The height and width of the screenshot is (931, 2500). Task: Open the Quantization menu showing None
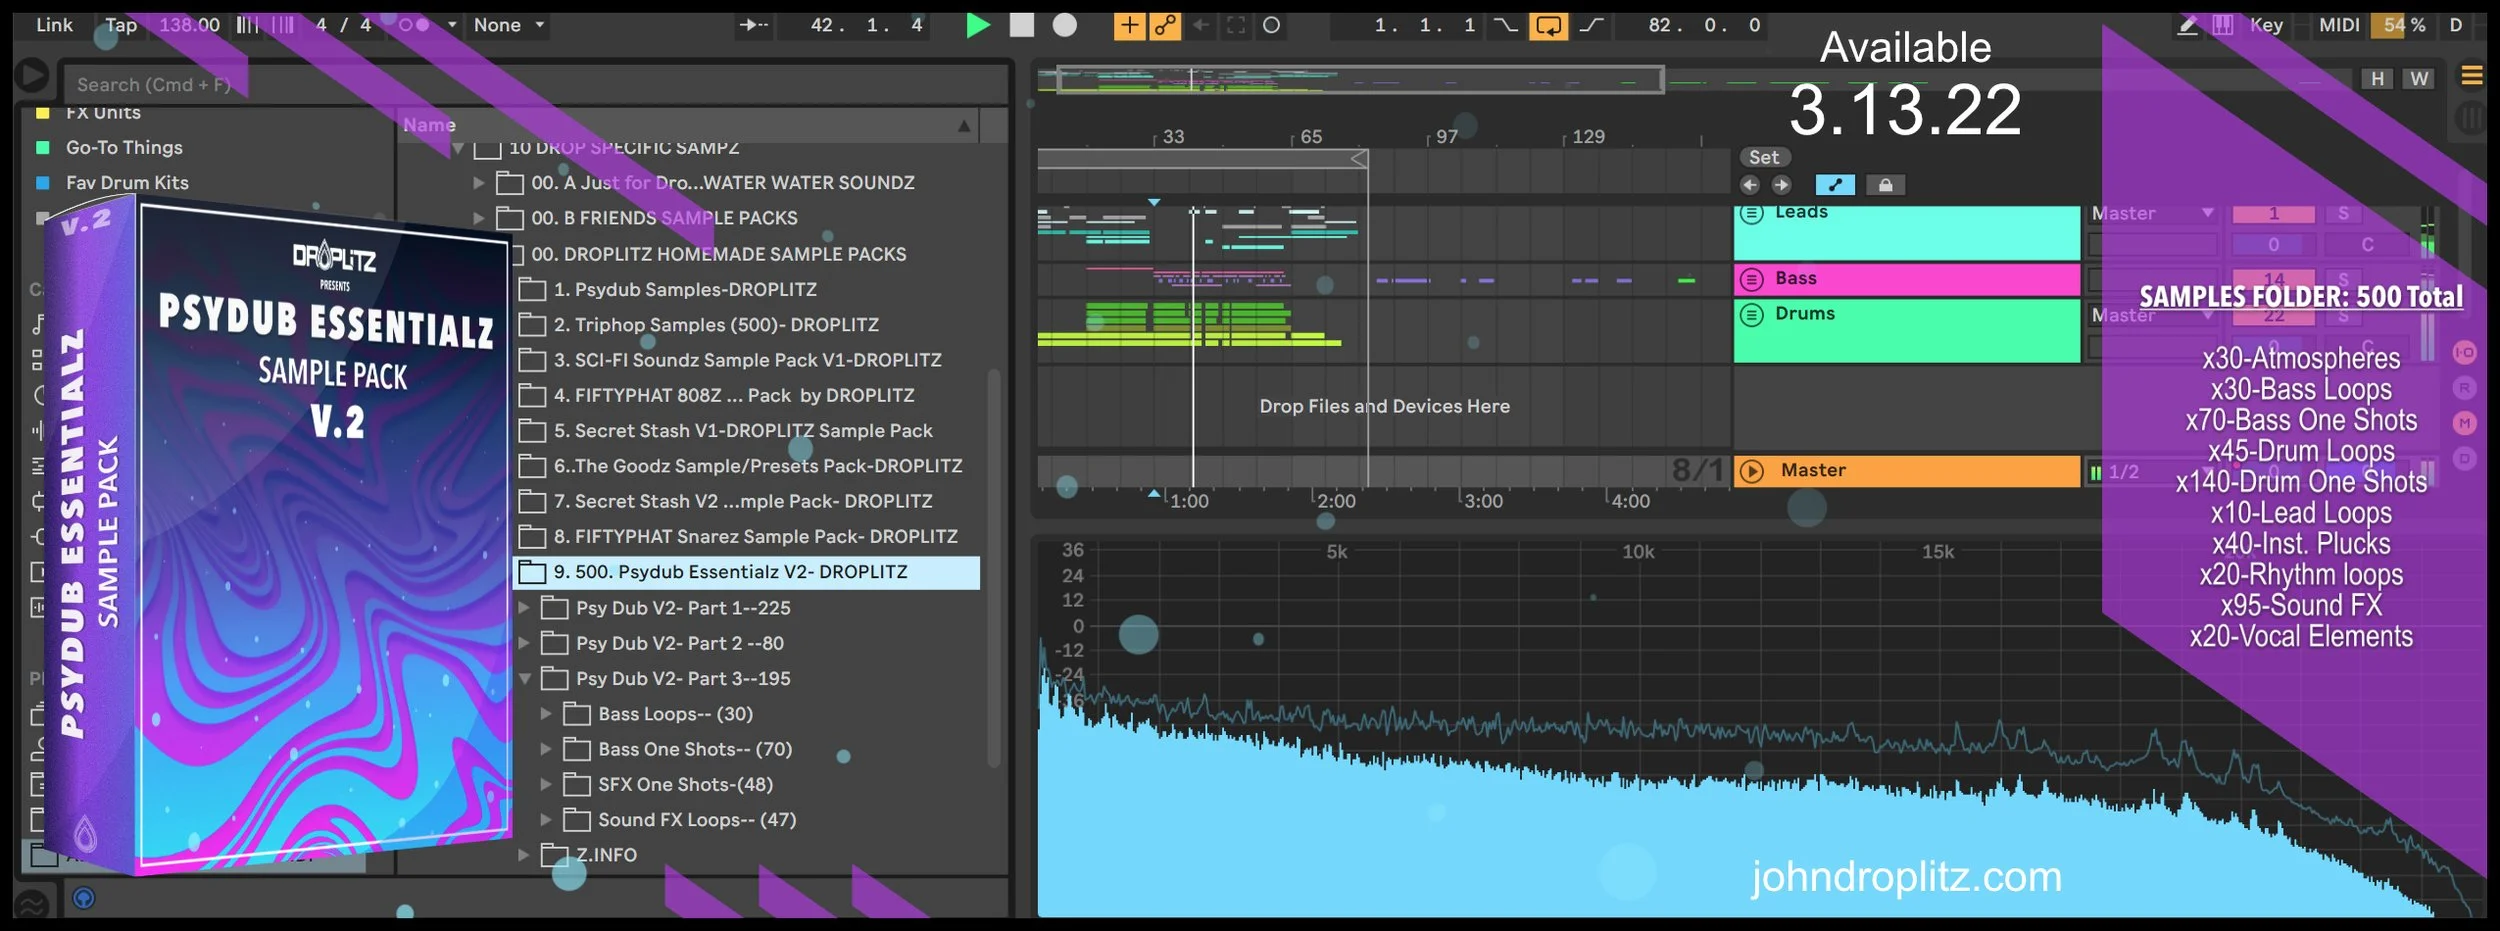coord(509,25)
